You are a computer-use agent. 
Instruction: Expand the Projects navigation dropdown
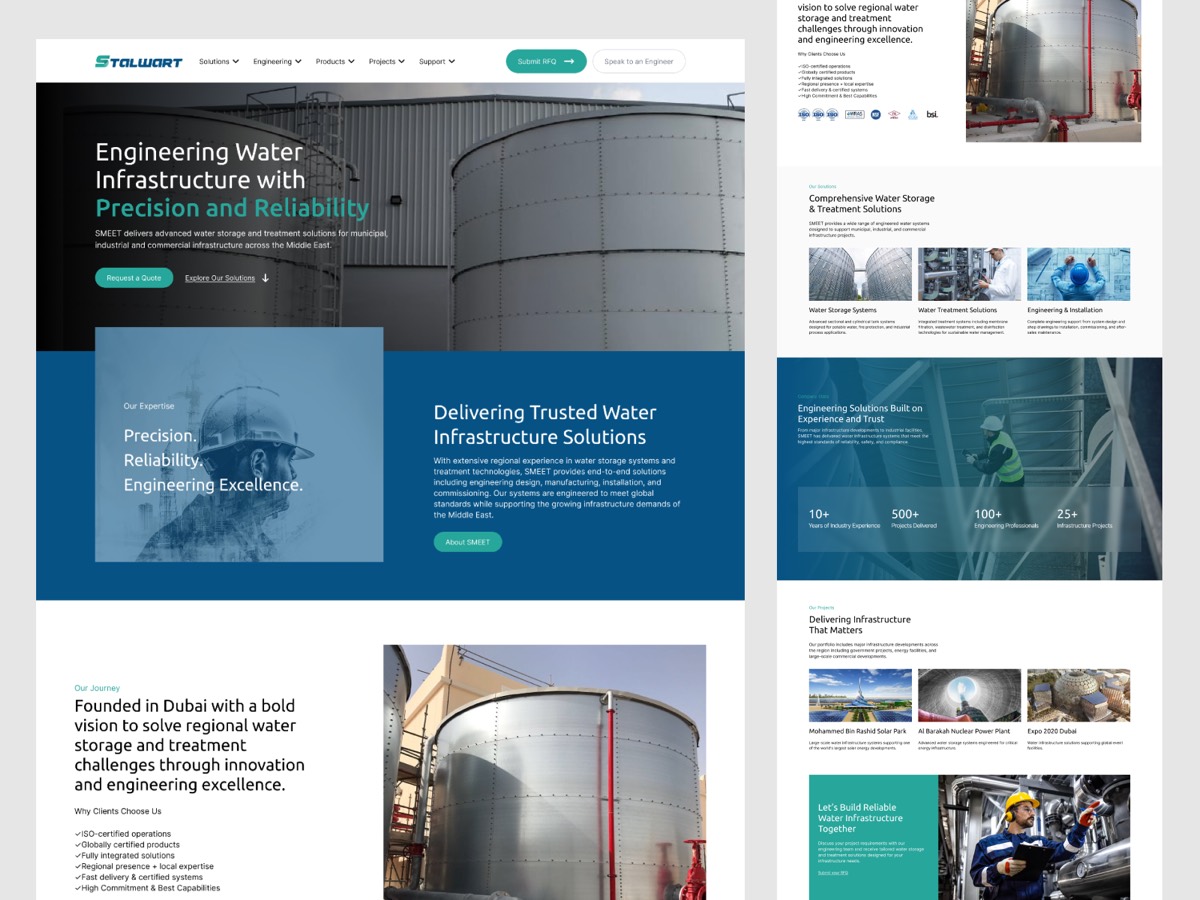(x=387, y=61)
